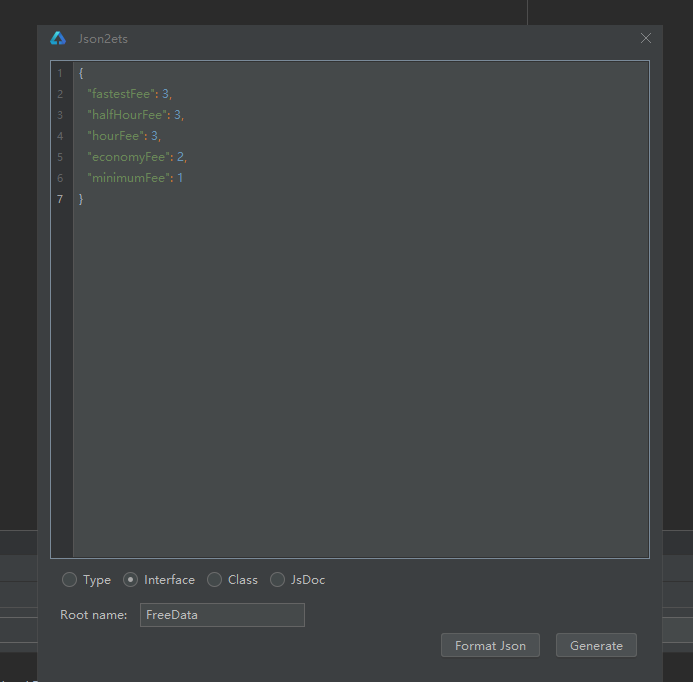The width and height of the screenshot is (693, 682).
Task: Click the "fastestFee" key in line 2
Action: coord(121,94)
